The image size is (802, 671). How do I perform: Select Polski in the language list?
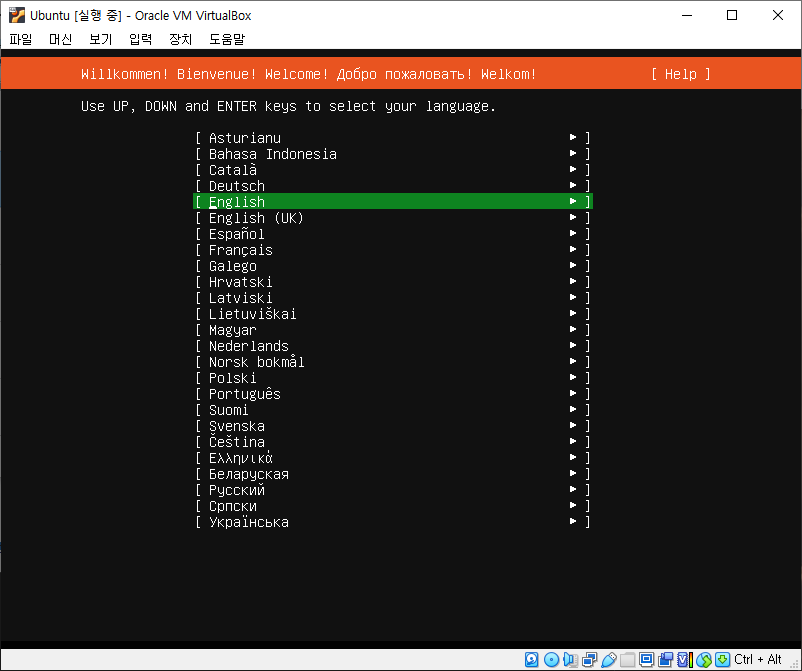pos(393,377)
